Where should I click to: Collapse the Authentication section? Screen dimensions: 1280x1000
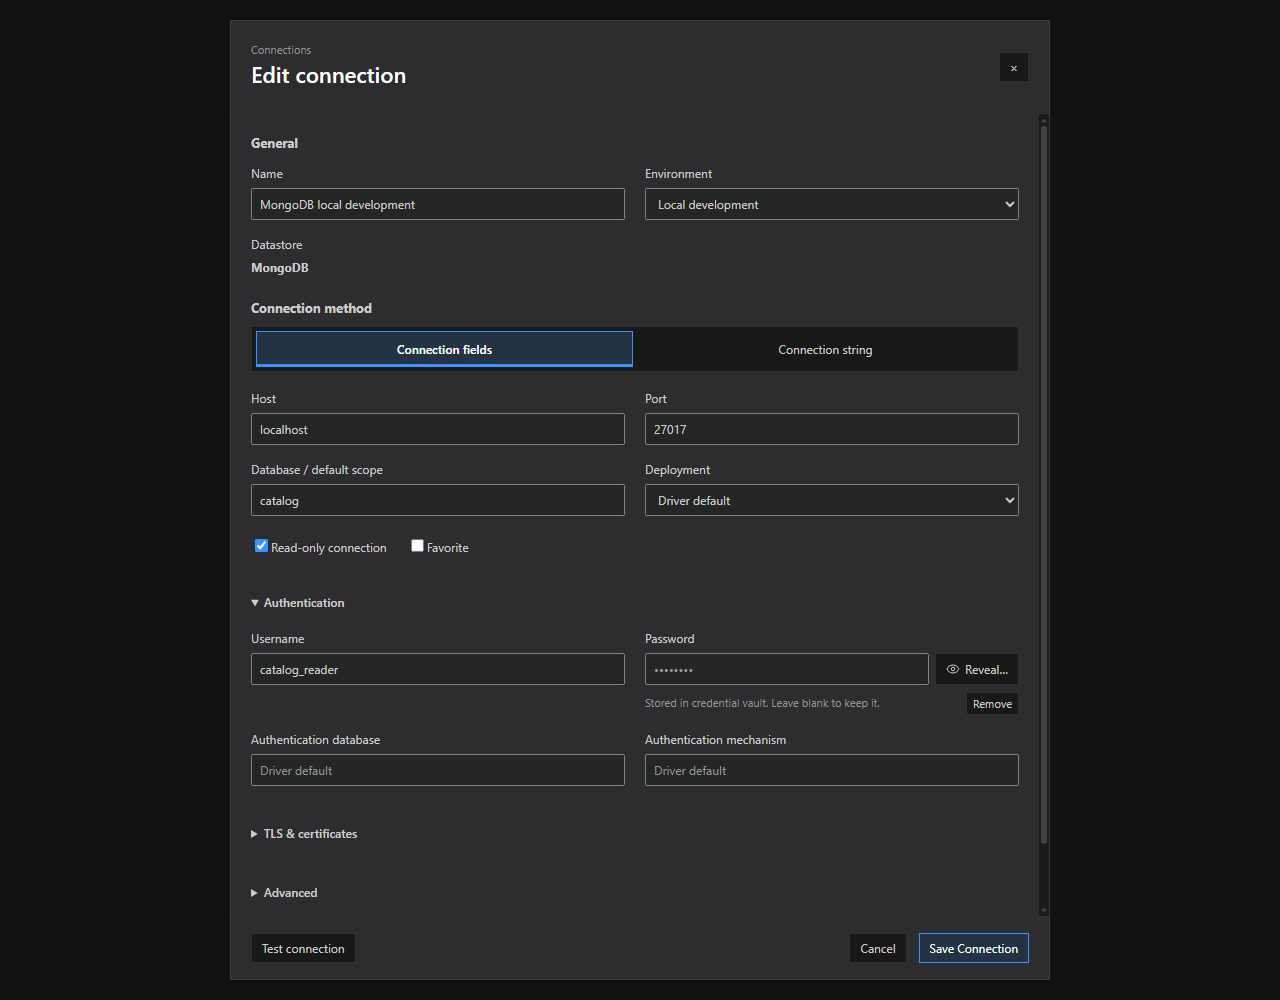coord(298,603)
